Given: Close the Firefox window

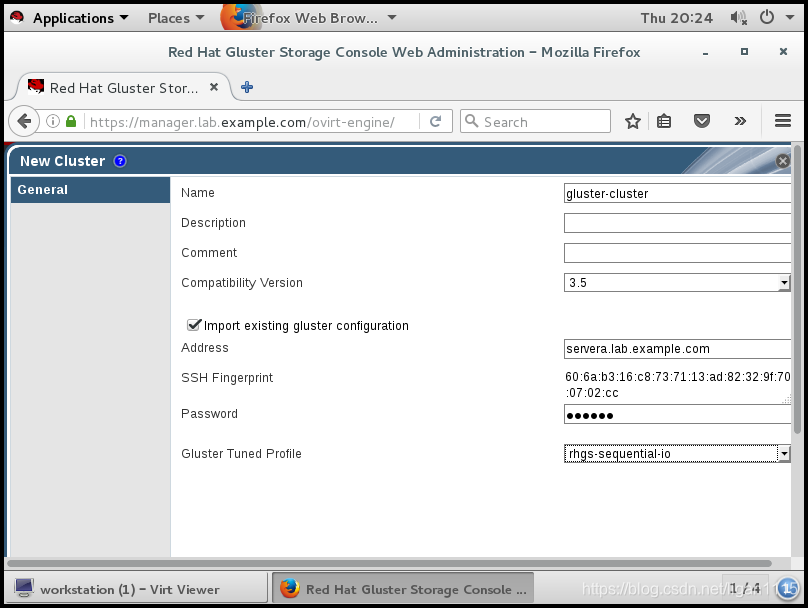Looking at the screenshot, I should pyautogui.click(x=783, y=52).
